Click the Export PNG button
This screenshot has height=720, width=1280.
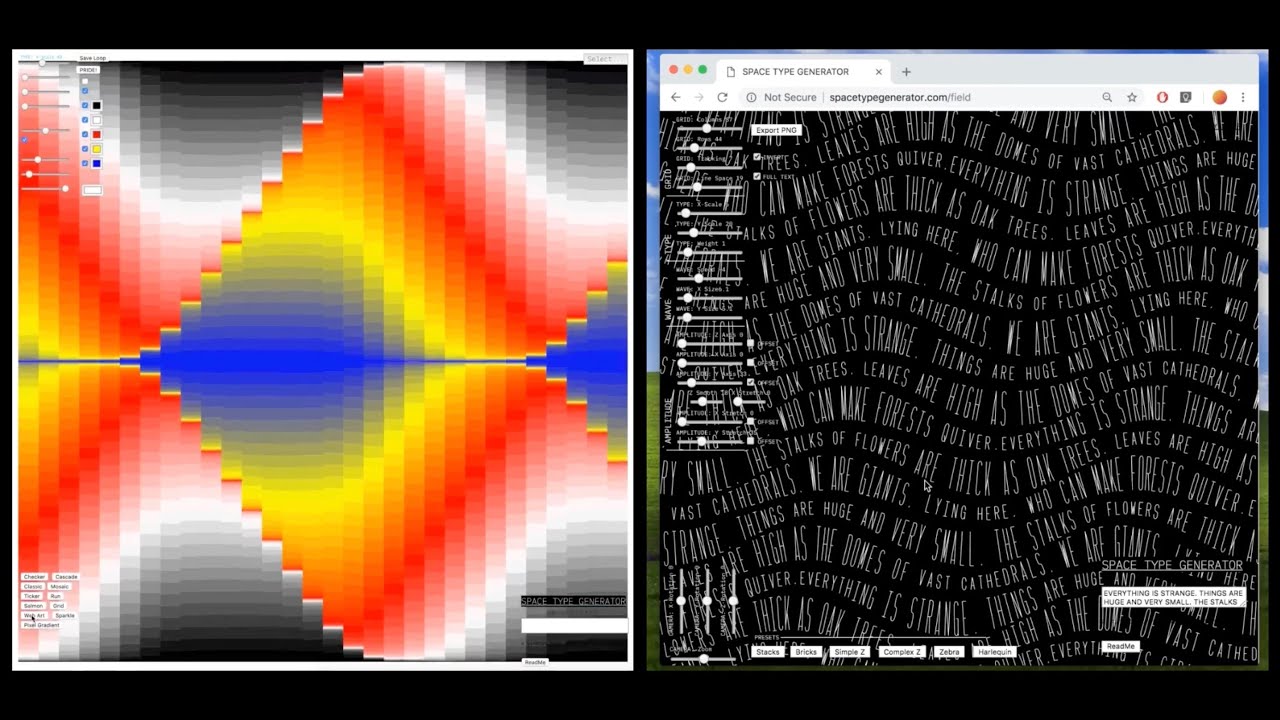coord(777,130)
